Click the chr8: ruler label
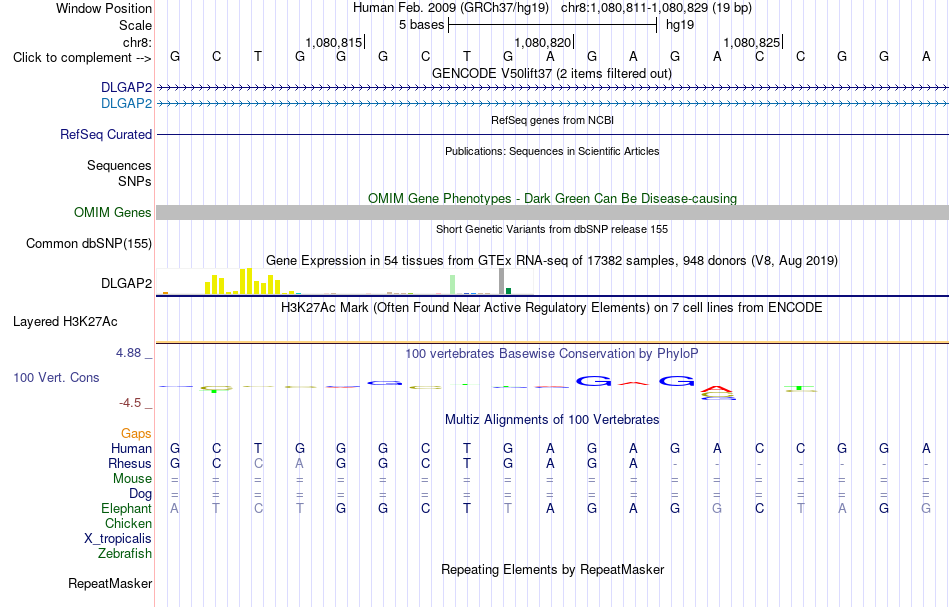The height and width of the screenshot is (607, 950). (x=137, y=42)
